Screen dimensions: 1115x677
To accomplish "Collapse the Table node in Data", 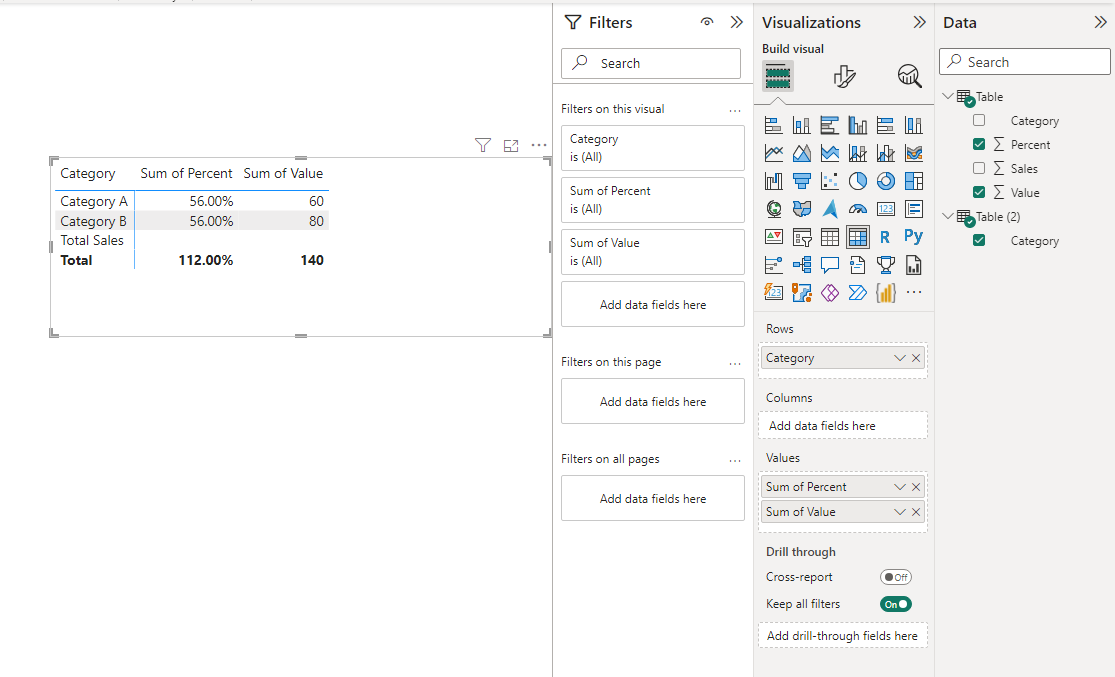I will [x=948, y=96].
